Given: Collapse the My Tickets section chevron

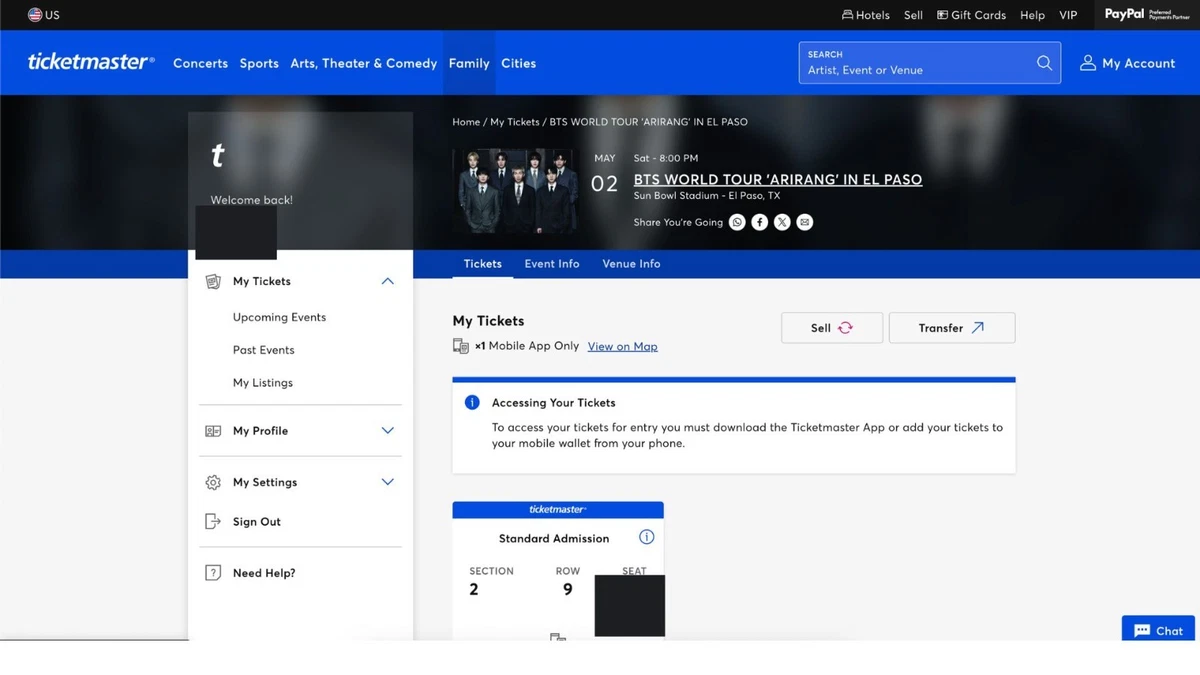Looking at the screenshot, I should point(388,281).
